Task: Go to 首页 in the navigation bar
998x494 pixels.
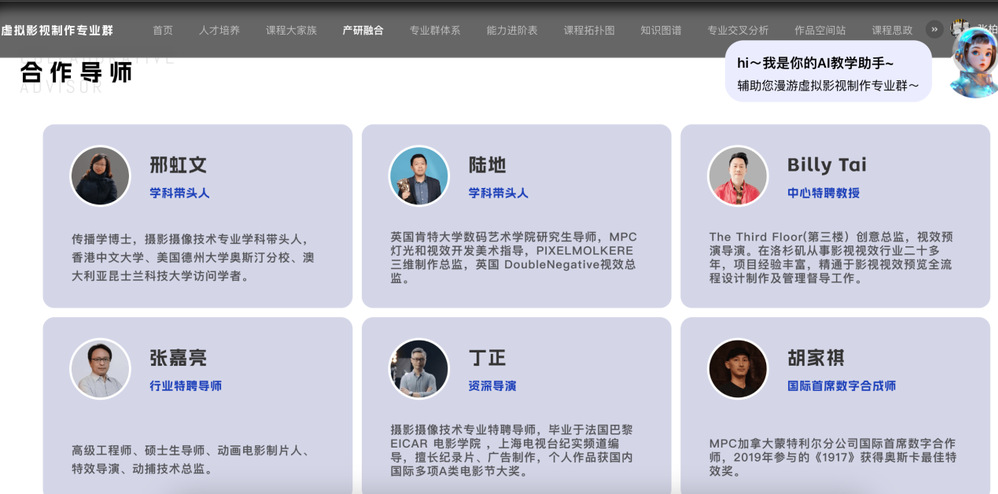Action: point(163,30)
